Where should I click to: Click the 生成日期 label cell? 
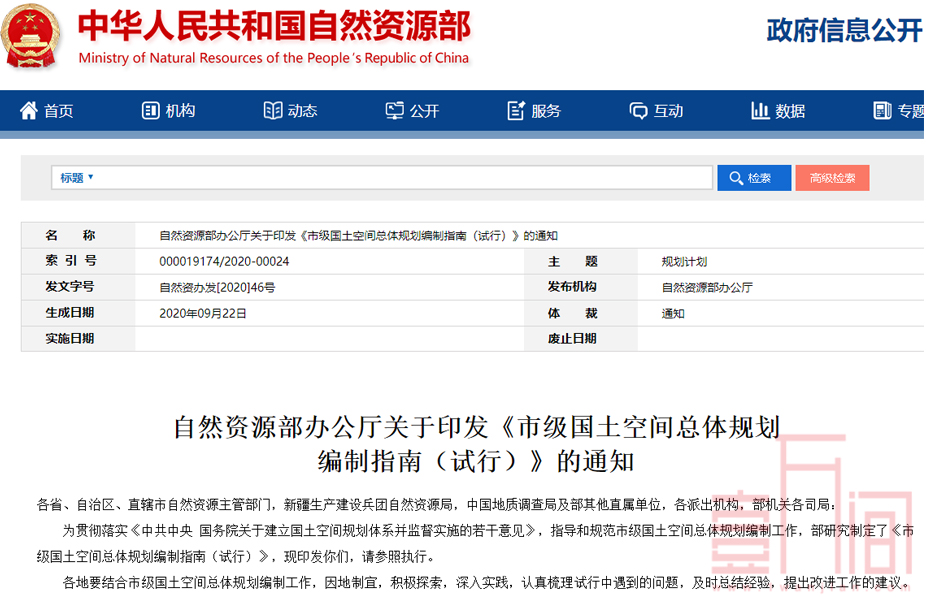coord(78,313)
